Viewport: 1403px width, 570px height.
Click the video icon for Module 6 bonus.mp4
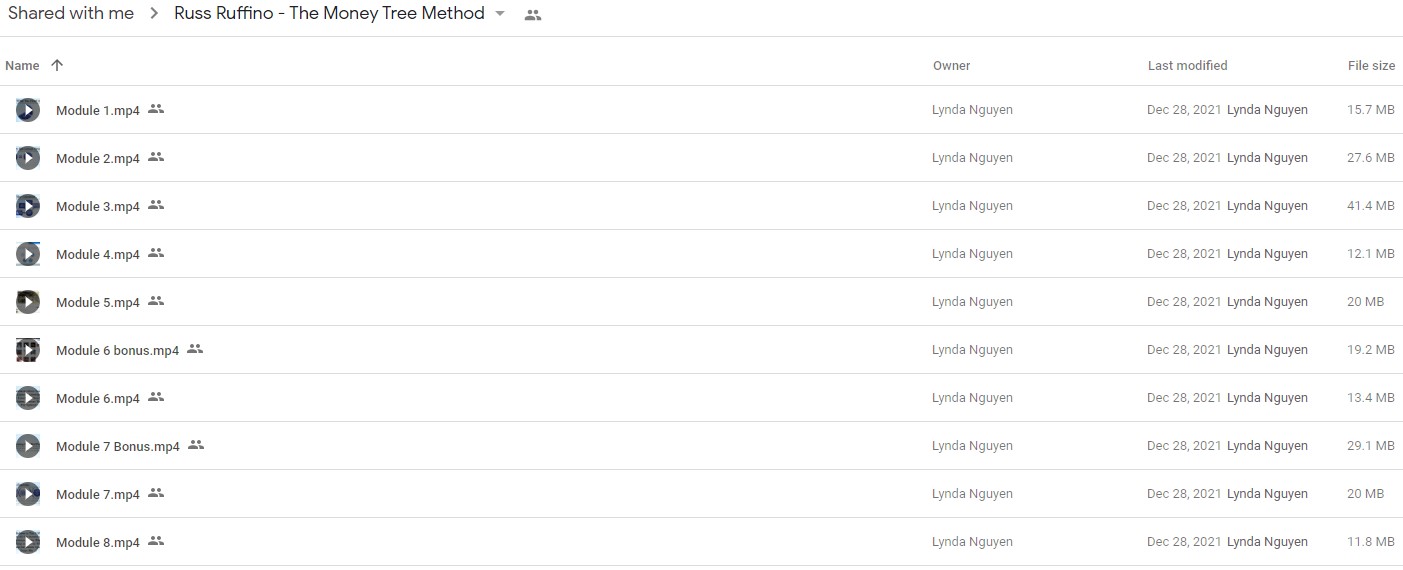pyautogui.click(x=28, y=350)
